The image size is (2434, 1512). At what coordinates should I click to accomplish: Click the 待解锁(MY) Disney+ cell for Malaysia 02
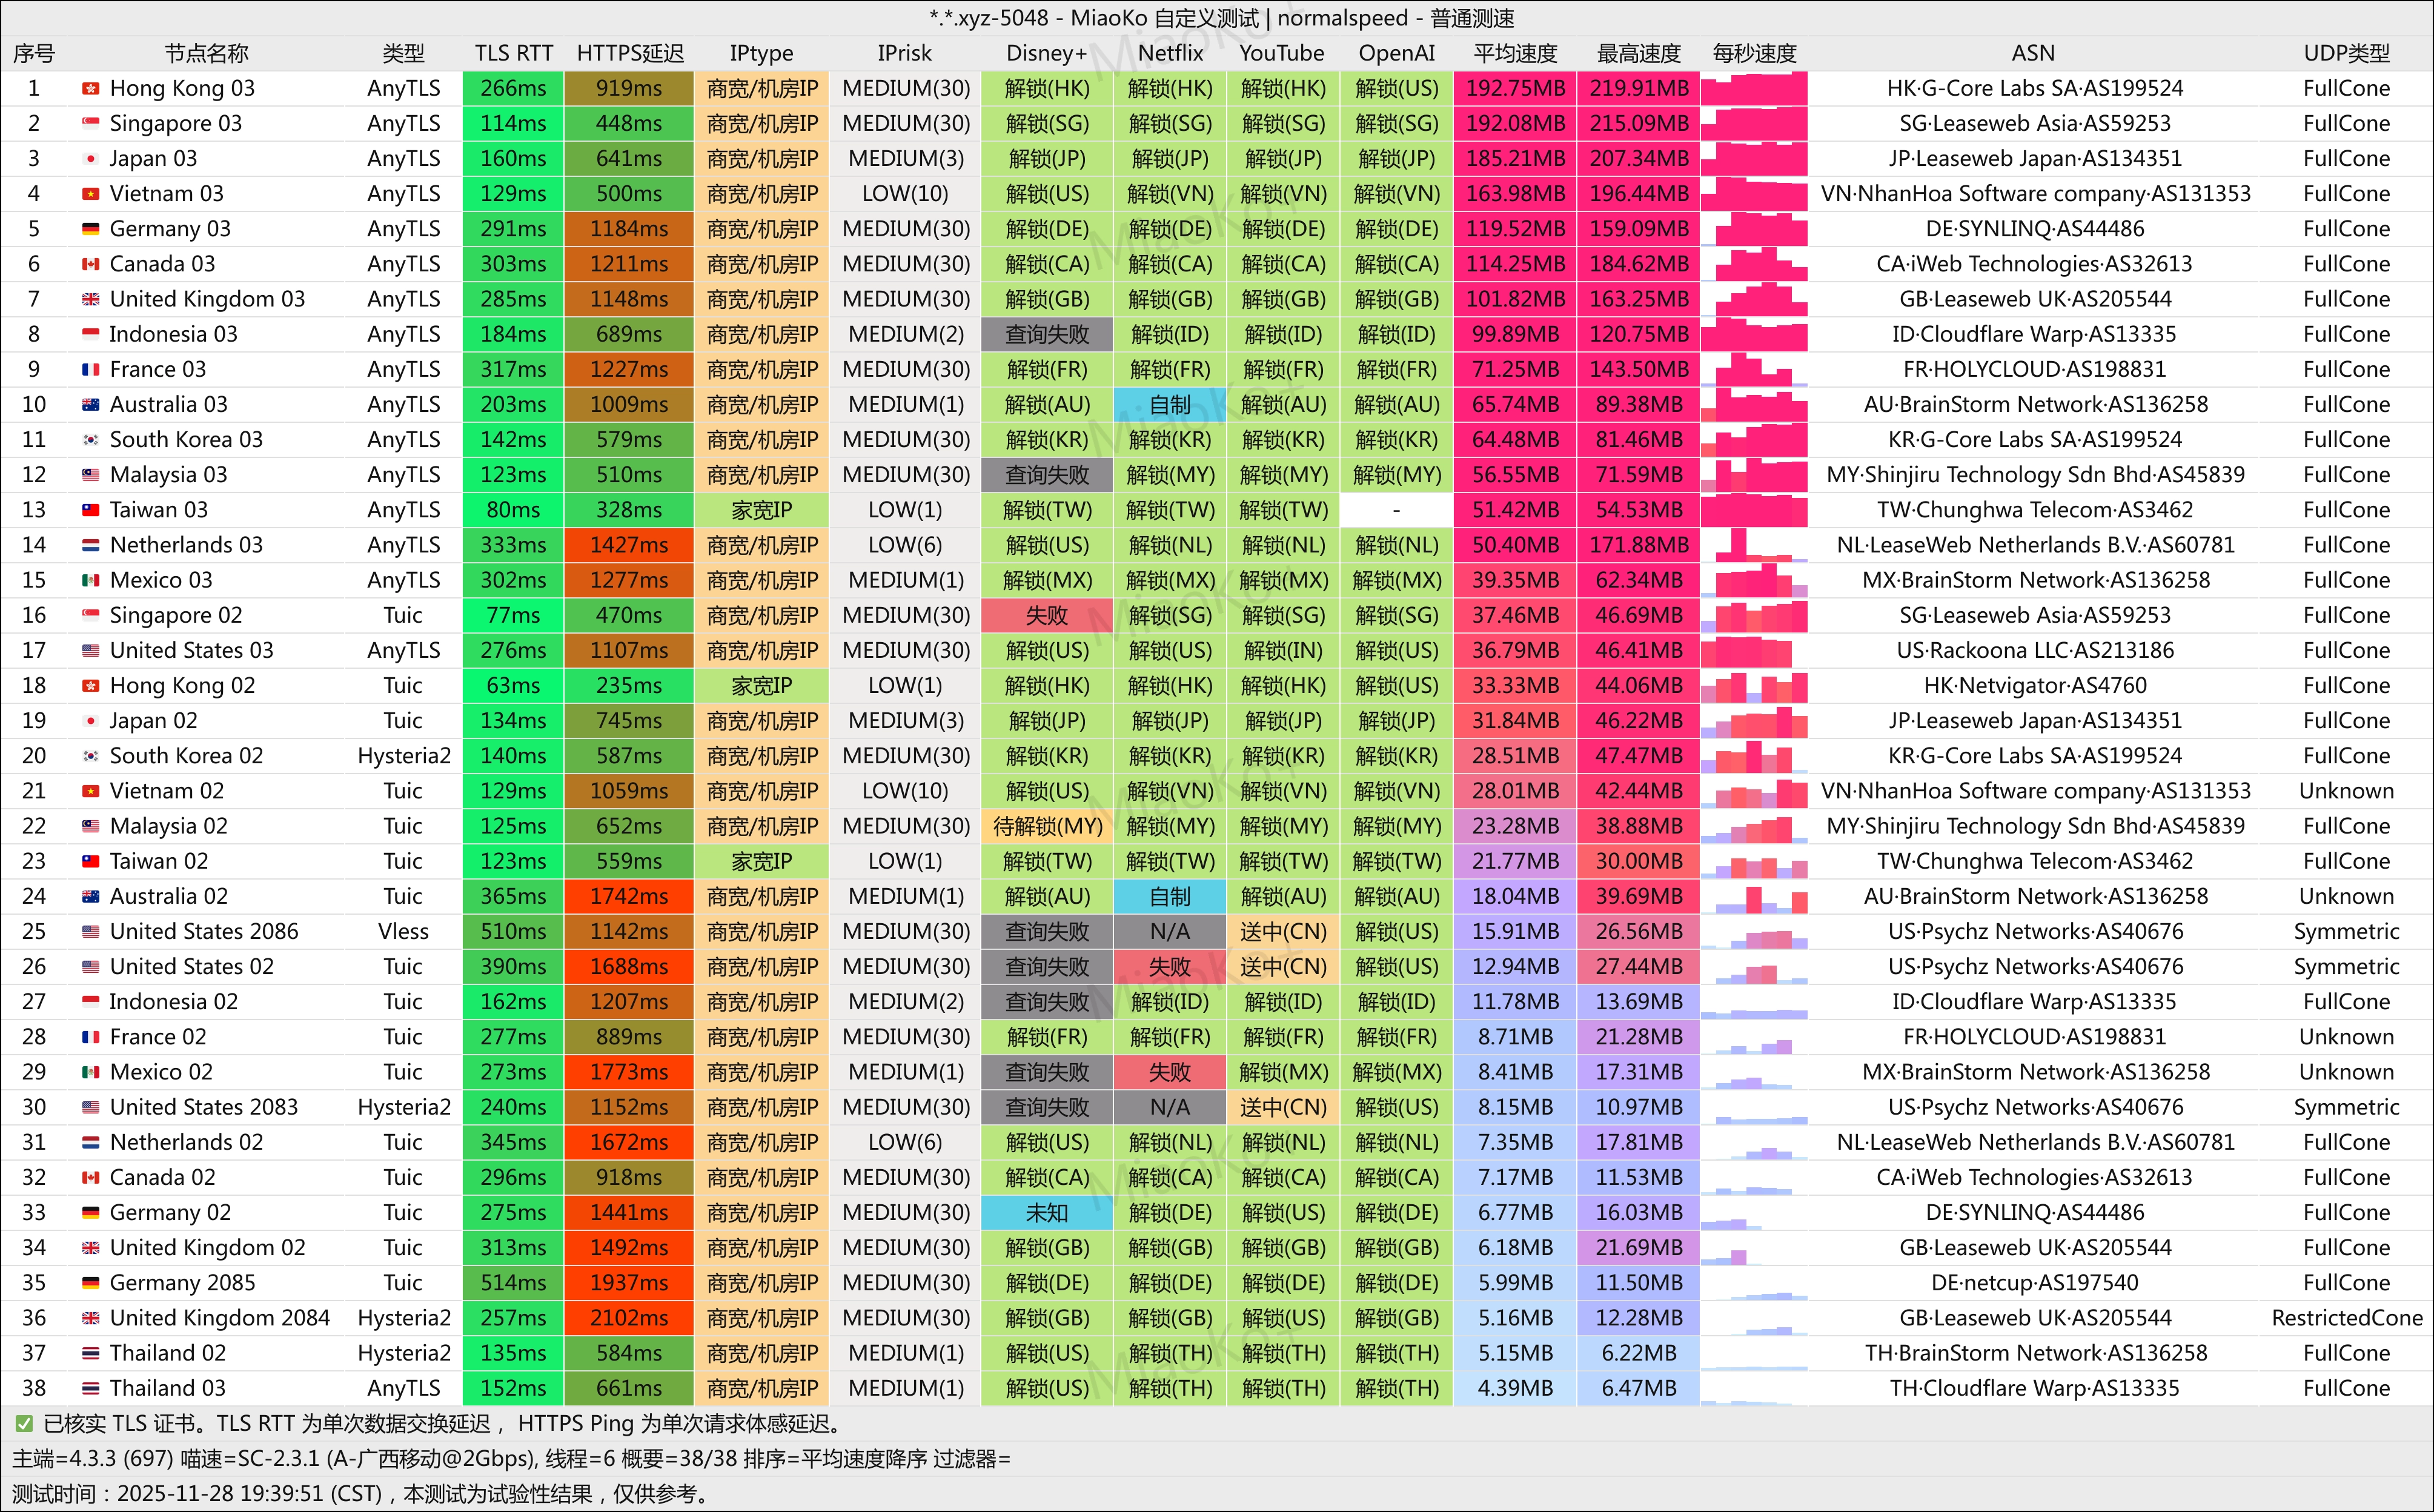tap(1046, 827)
